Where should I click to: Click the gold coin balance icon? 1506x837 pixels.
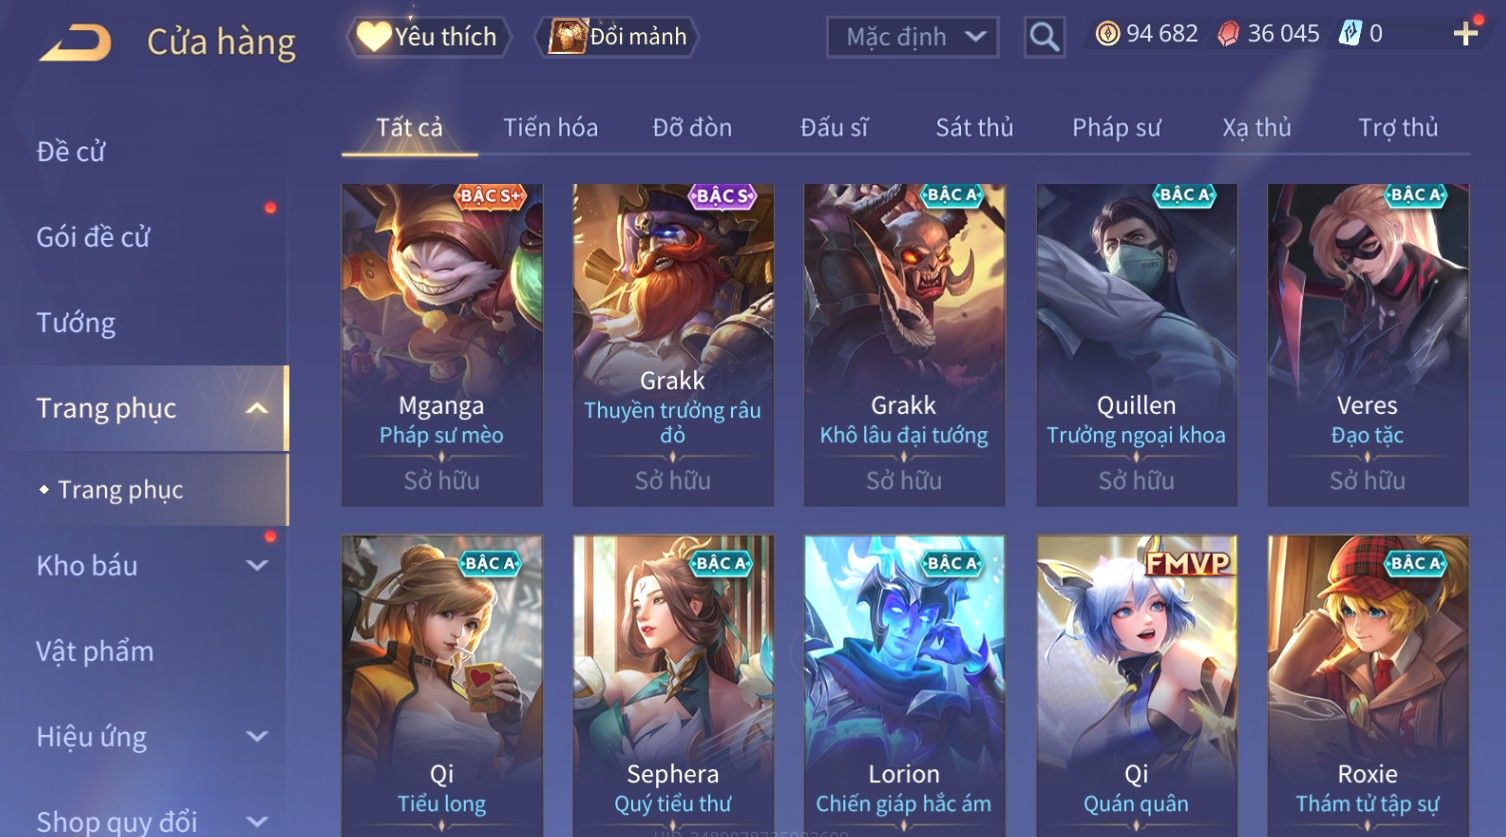pyautogui.click(x=1107, y=34)
